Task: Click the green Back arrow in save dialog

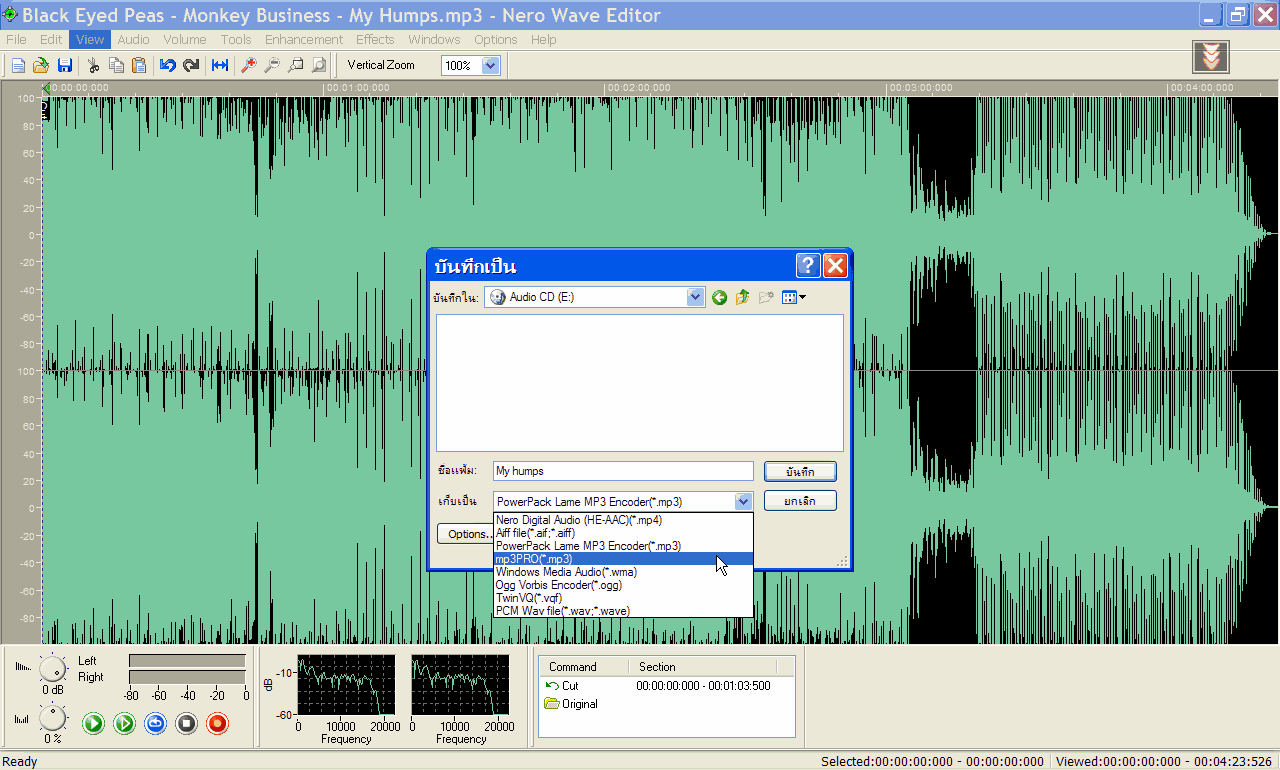Action: 719,297
